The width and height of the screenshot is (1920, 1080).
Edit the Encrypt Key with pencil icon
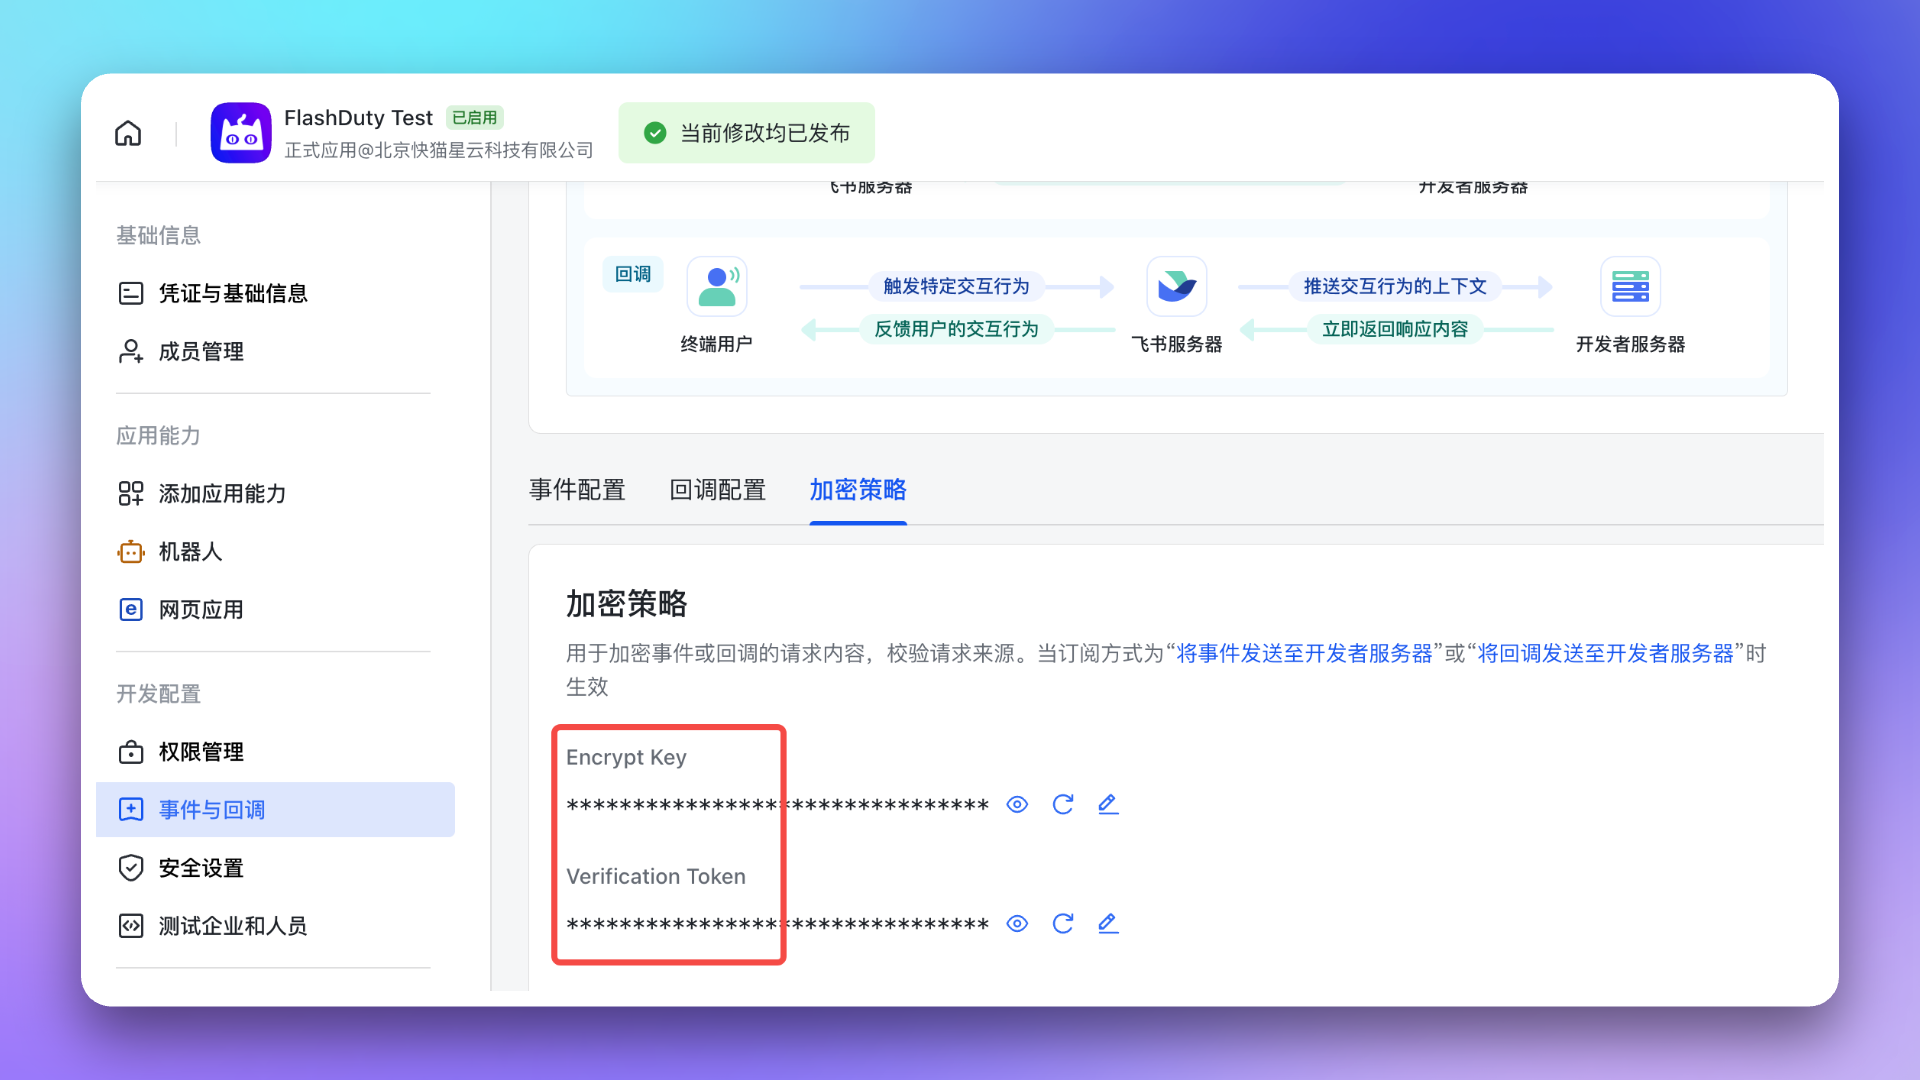tap(1108, 805)
